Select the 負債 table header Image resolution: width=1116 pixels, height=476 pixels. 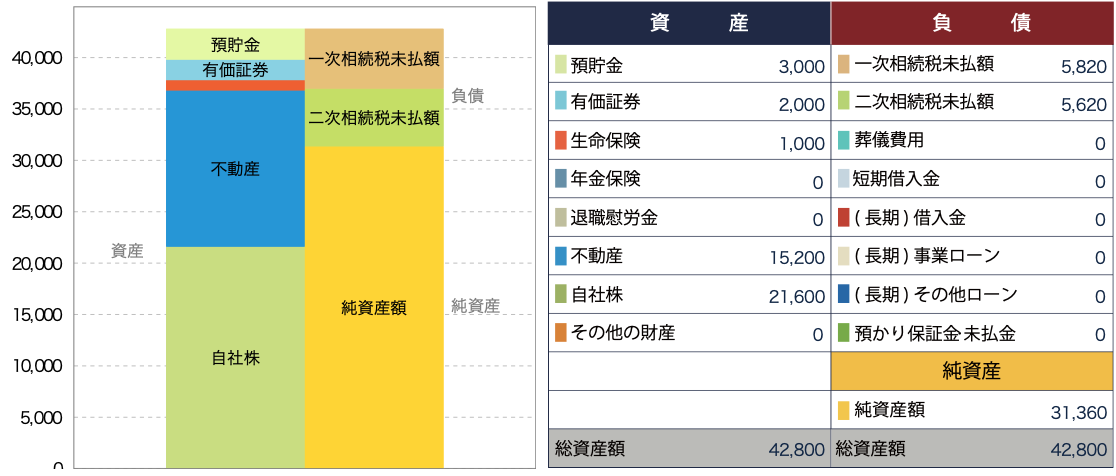[972, 24]
